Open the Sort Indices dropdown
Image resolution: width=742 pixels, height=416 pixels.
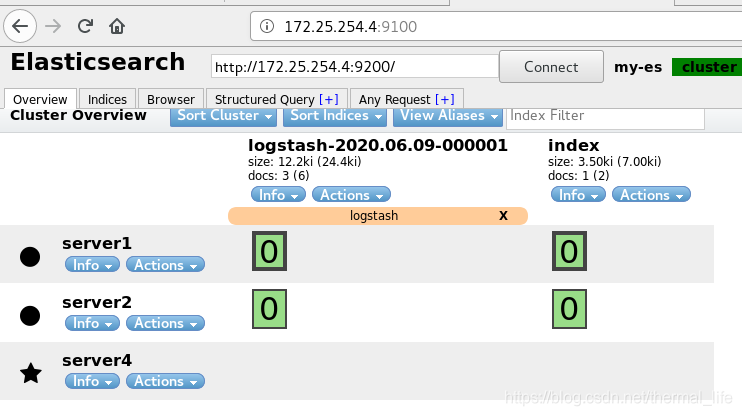336,116
